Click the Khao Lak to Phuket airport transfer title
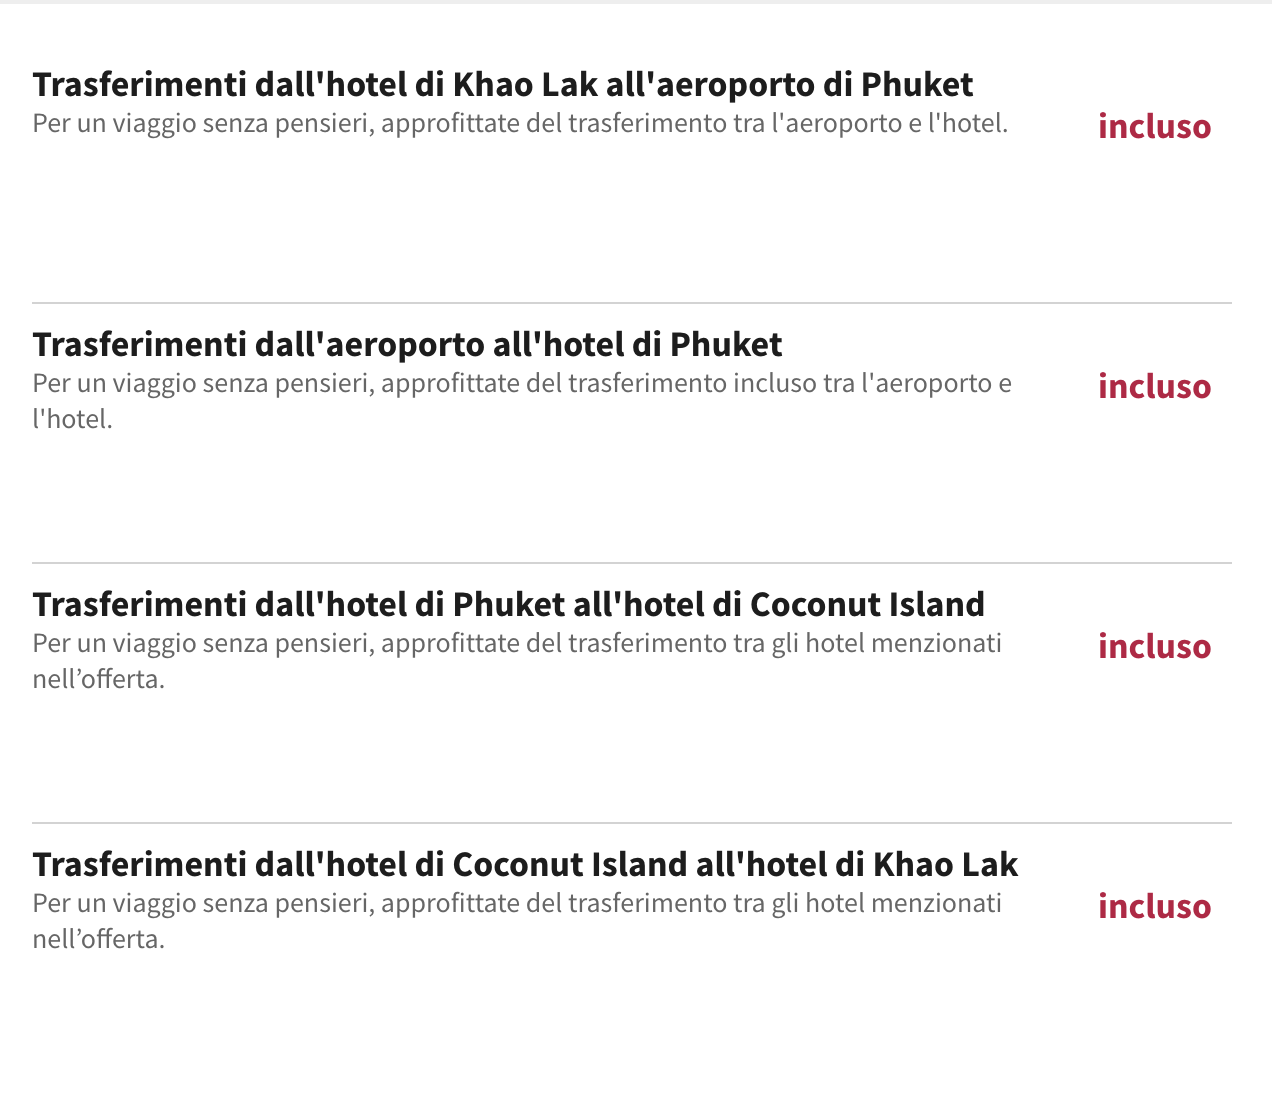The height and width of the screenshot is (1110, 1272). pyautogui.click(x=503, y=85)
